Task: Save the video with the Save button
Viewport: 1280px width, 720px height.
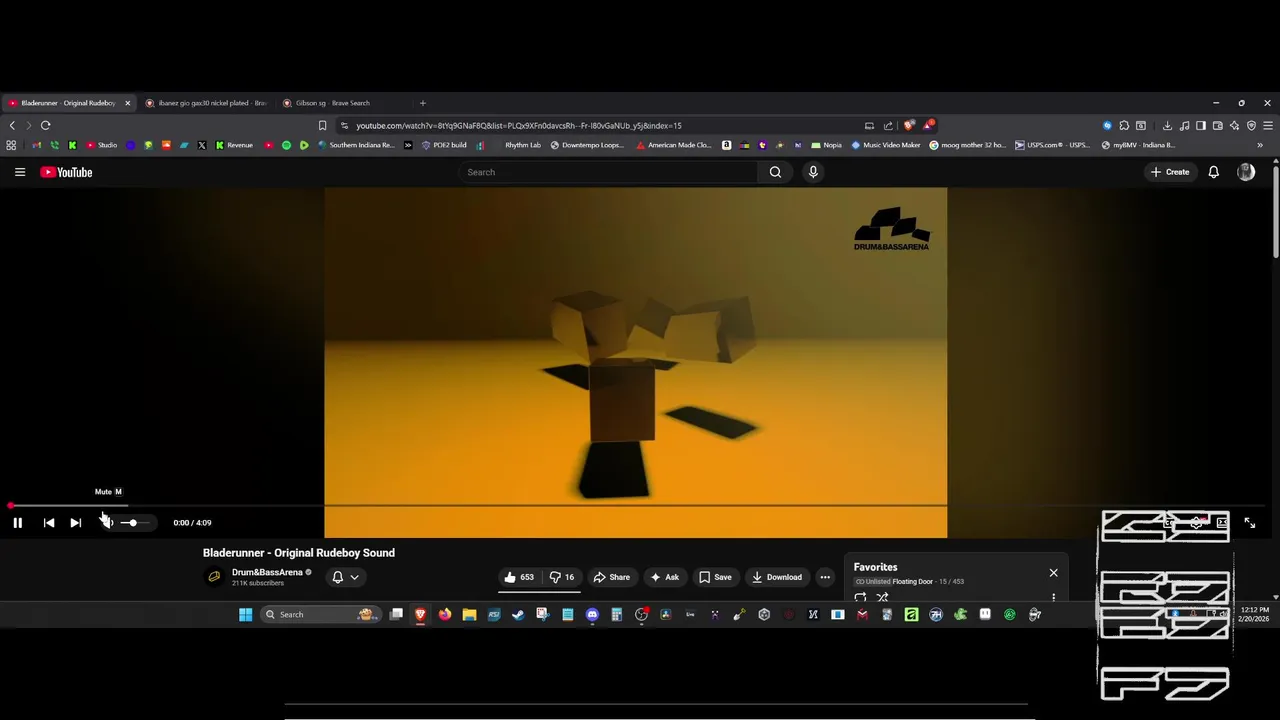Action: click(x=715, y=577)
